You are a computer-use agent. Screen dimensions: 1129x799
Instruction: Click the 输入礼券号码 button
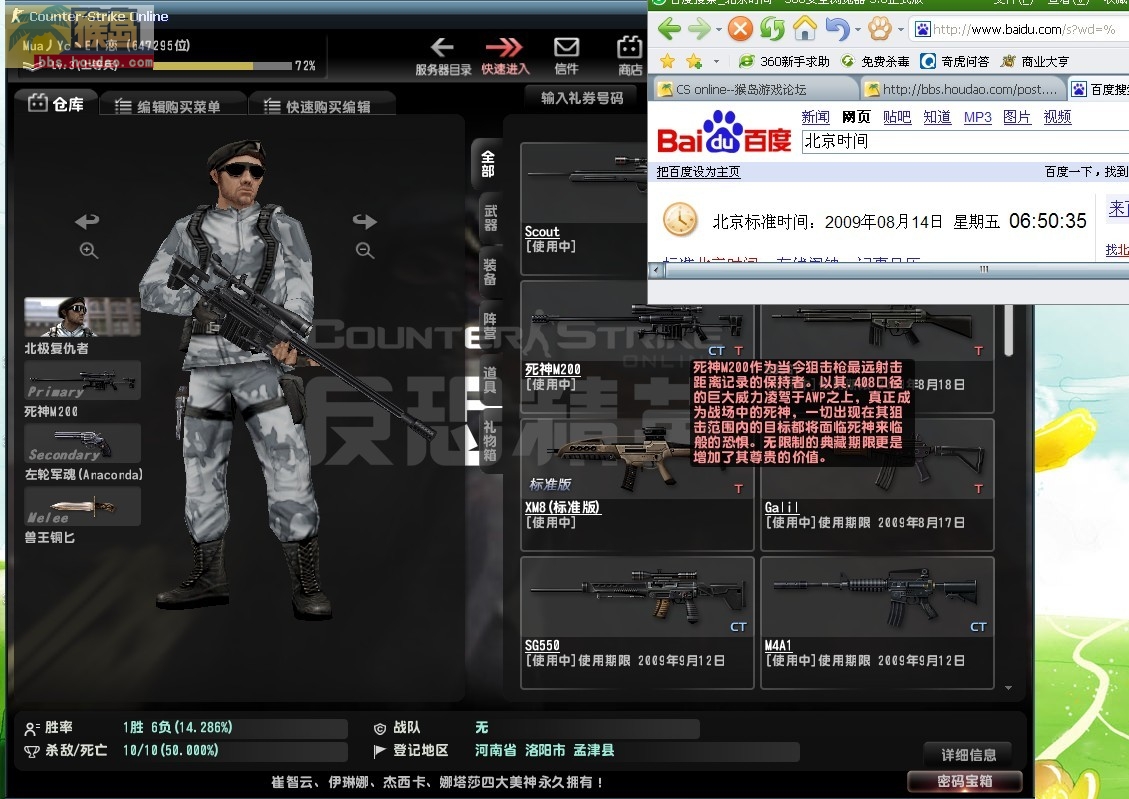point(583,98)
